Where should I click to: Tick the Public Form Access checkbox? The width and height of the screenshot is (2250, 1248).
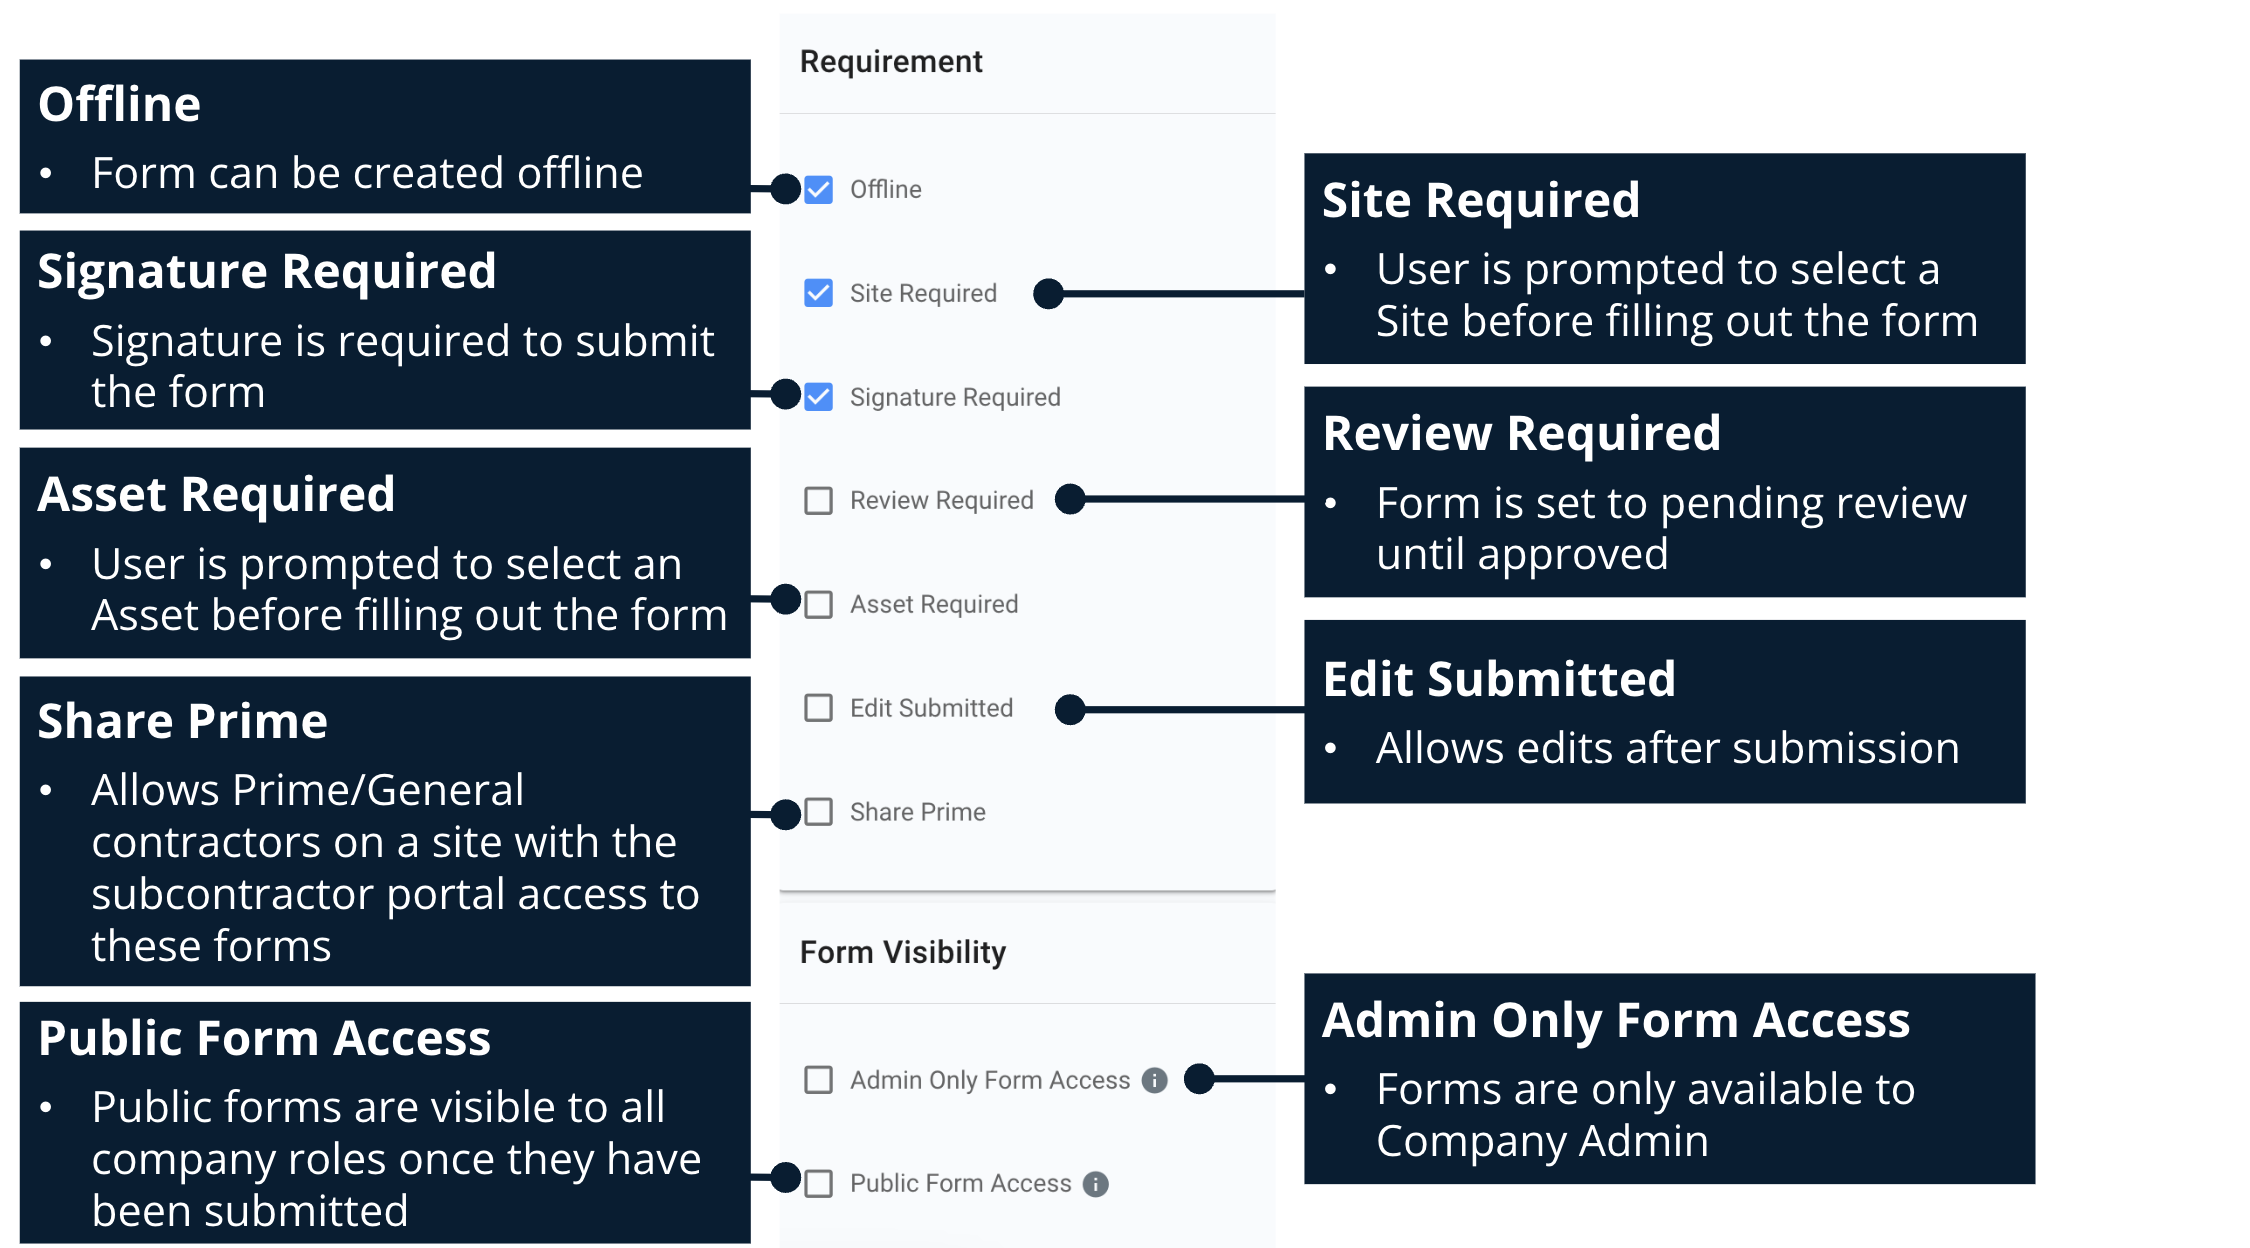pos(818,1184)
